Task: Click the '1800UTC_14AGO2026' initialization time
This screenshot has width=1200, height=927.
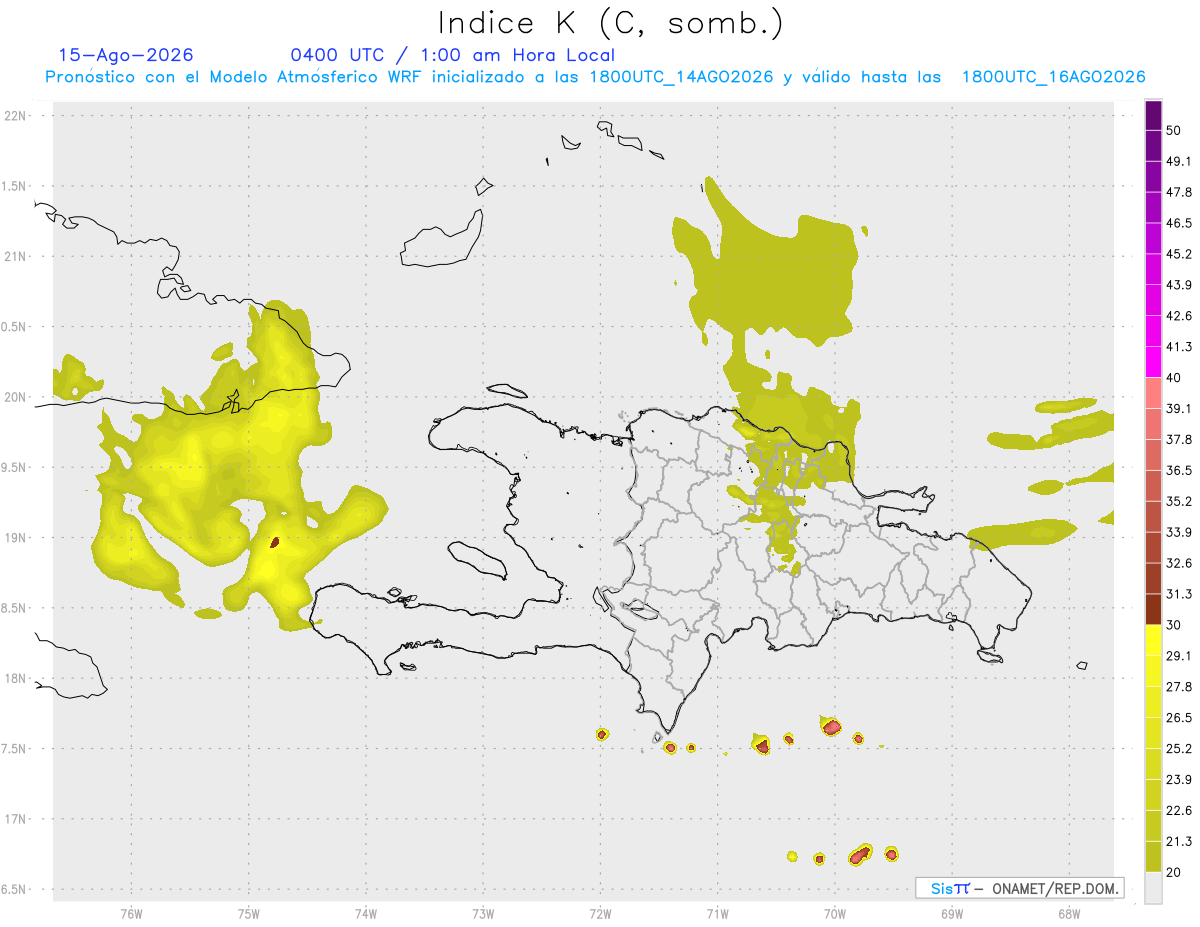Action: pyautogui.click(x=682, y=77)
